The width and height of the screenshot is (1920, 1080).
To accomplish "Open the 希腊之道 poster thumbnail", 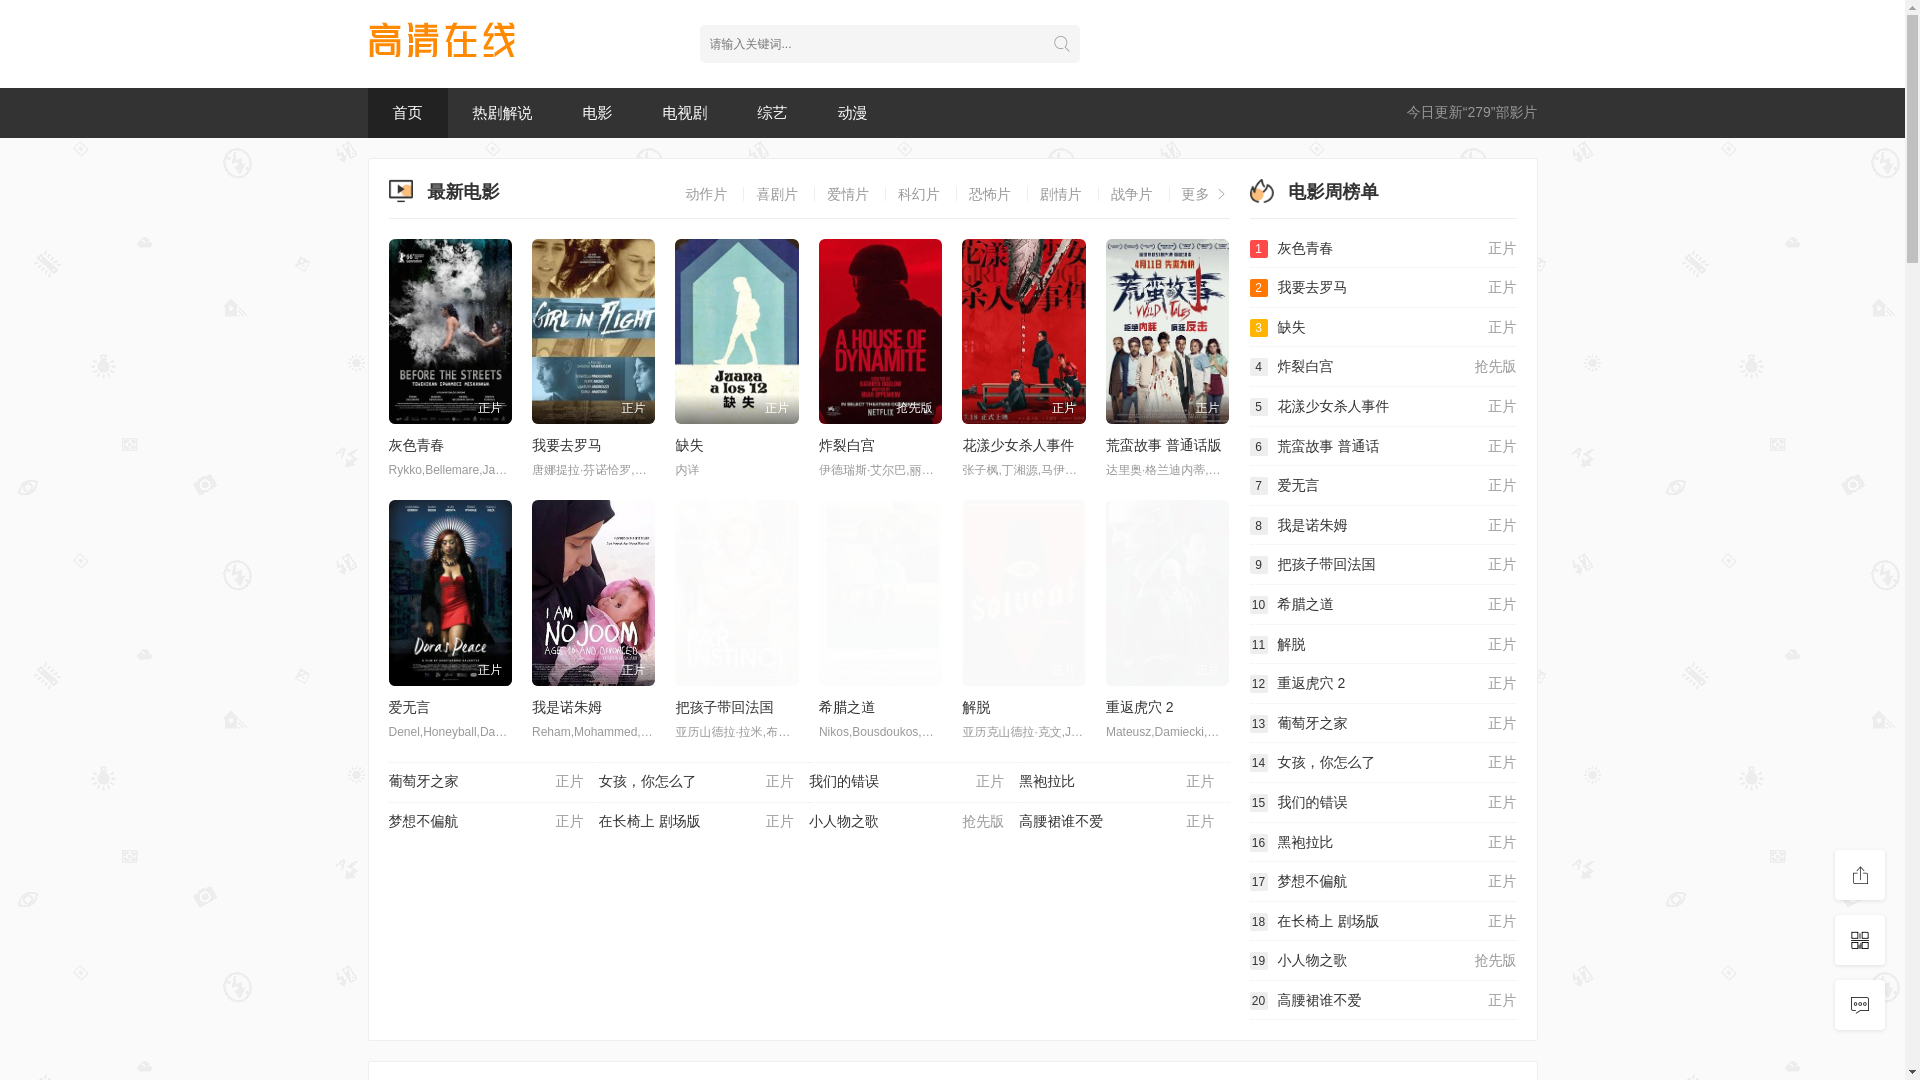I will pos(880,593).
